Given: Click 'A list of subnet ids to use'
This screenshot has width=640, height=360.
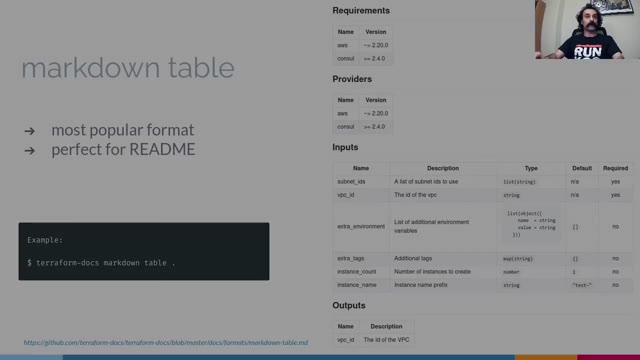Looking at the screenshot, I should (426, 182).
